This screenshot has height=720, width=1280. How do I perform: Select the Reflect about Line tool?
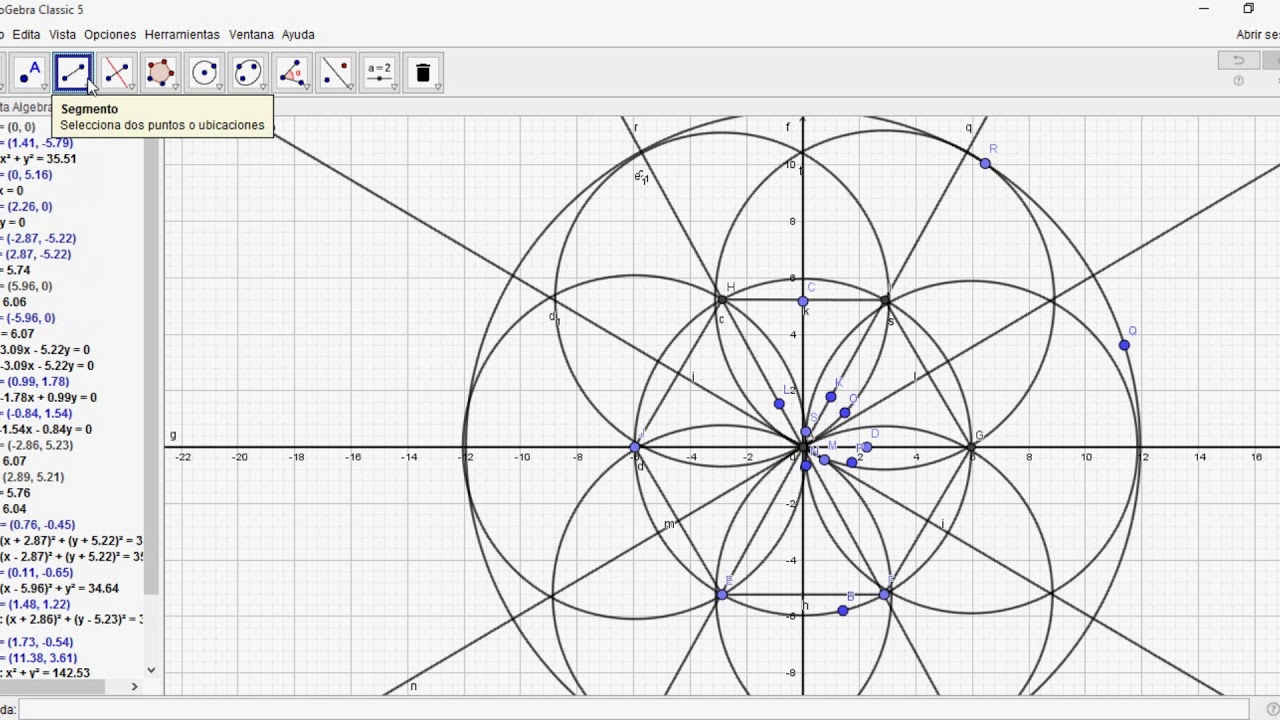pyautogui.click(x=336, y=72)
